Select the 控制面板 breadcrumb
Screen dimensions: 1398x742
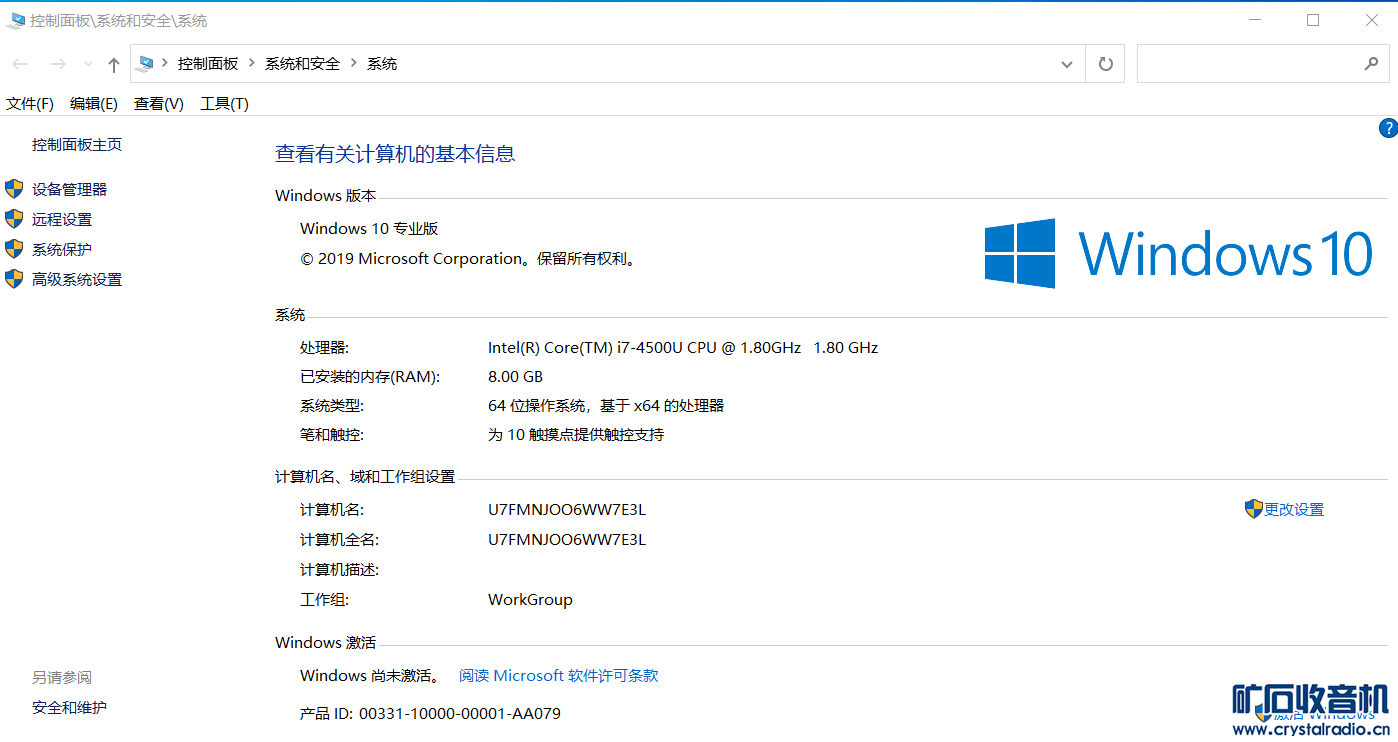[x=208, y=63]
